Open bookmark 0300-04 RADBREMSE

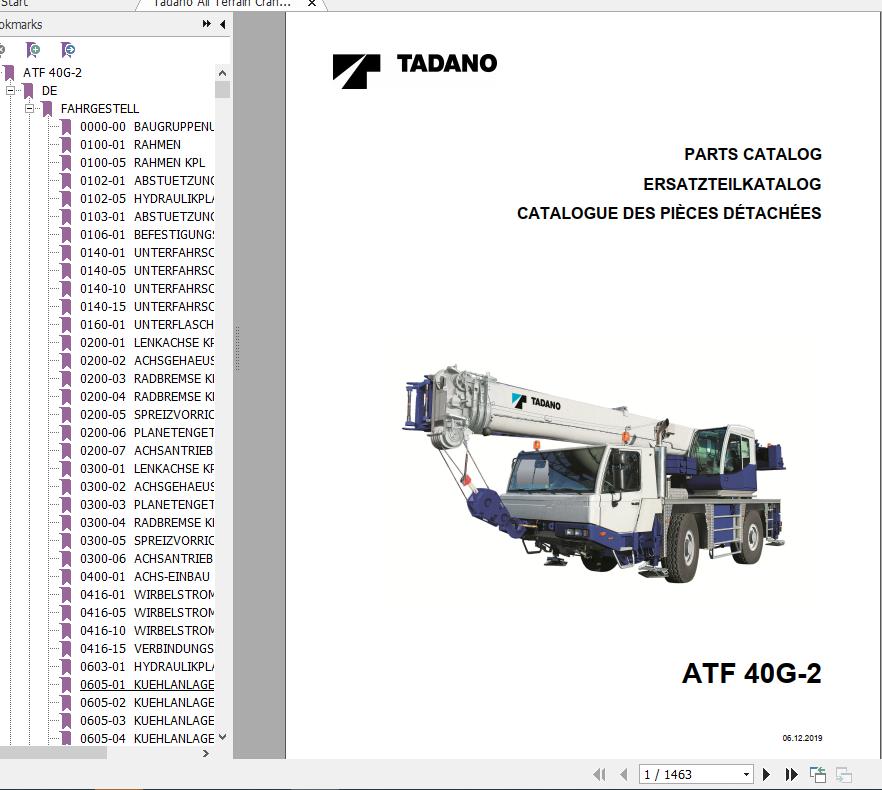click(146, 523)
